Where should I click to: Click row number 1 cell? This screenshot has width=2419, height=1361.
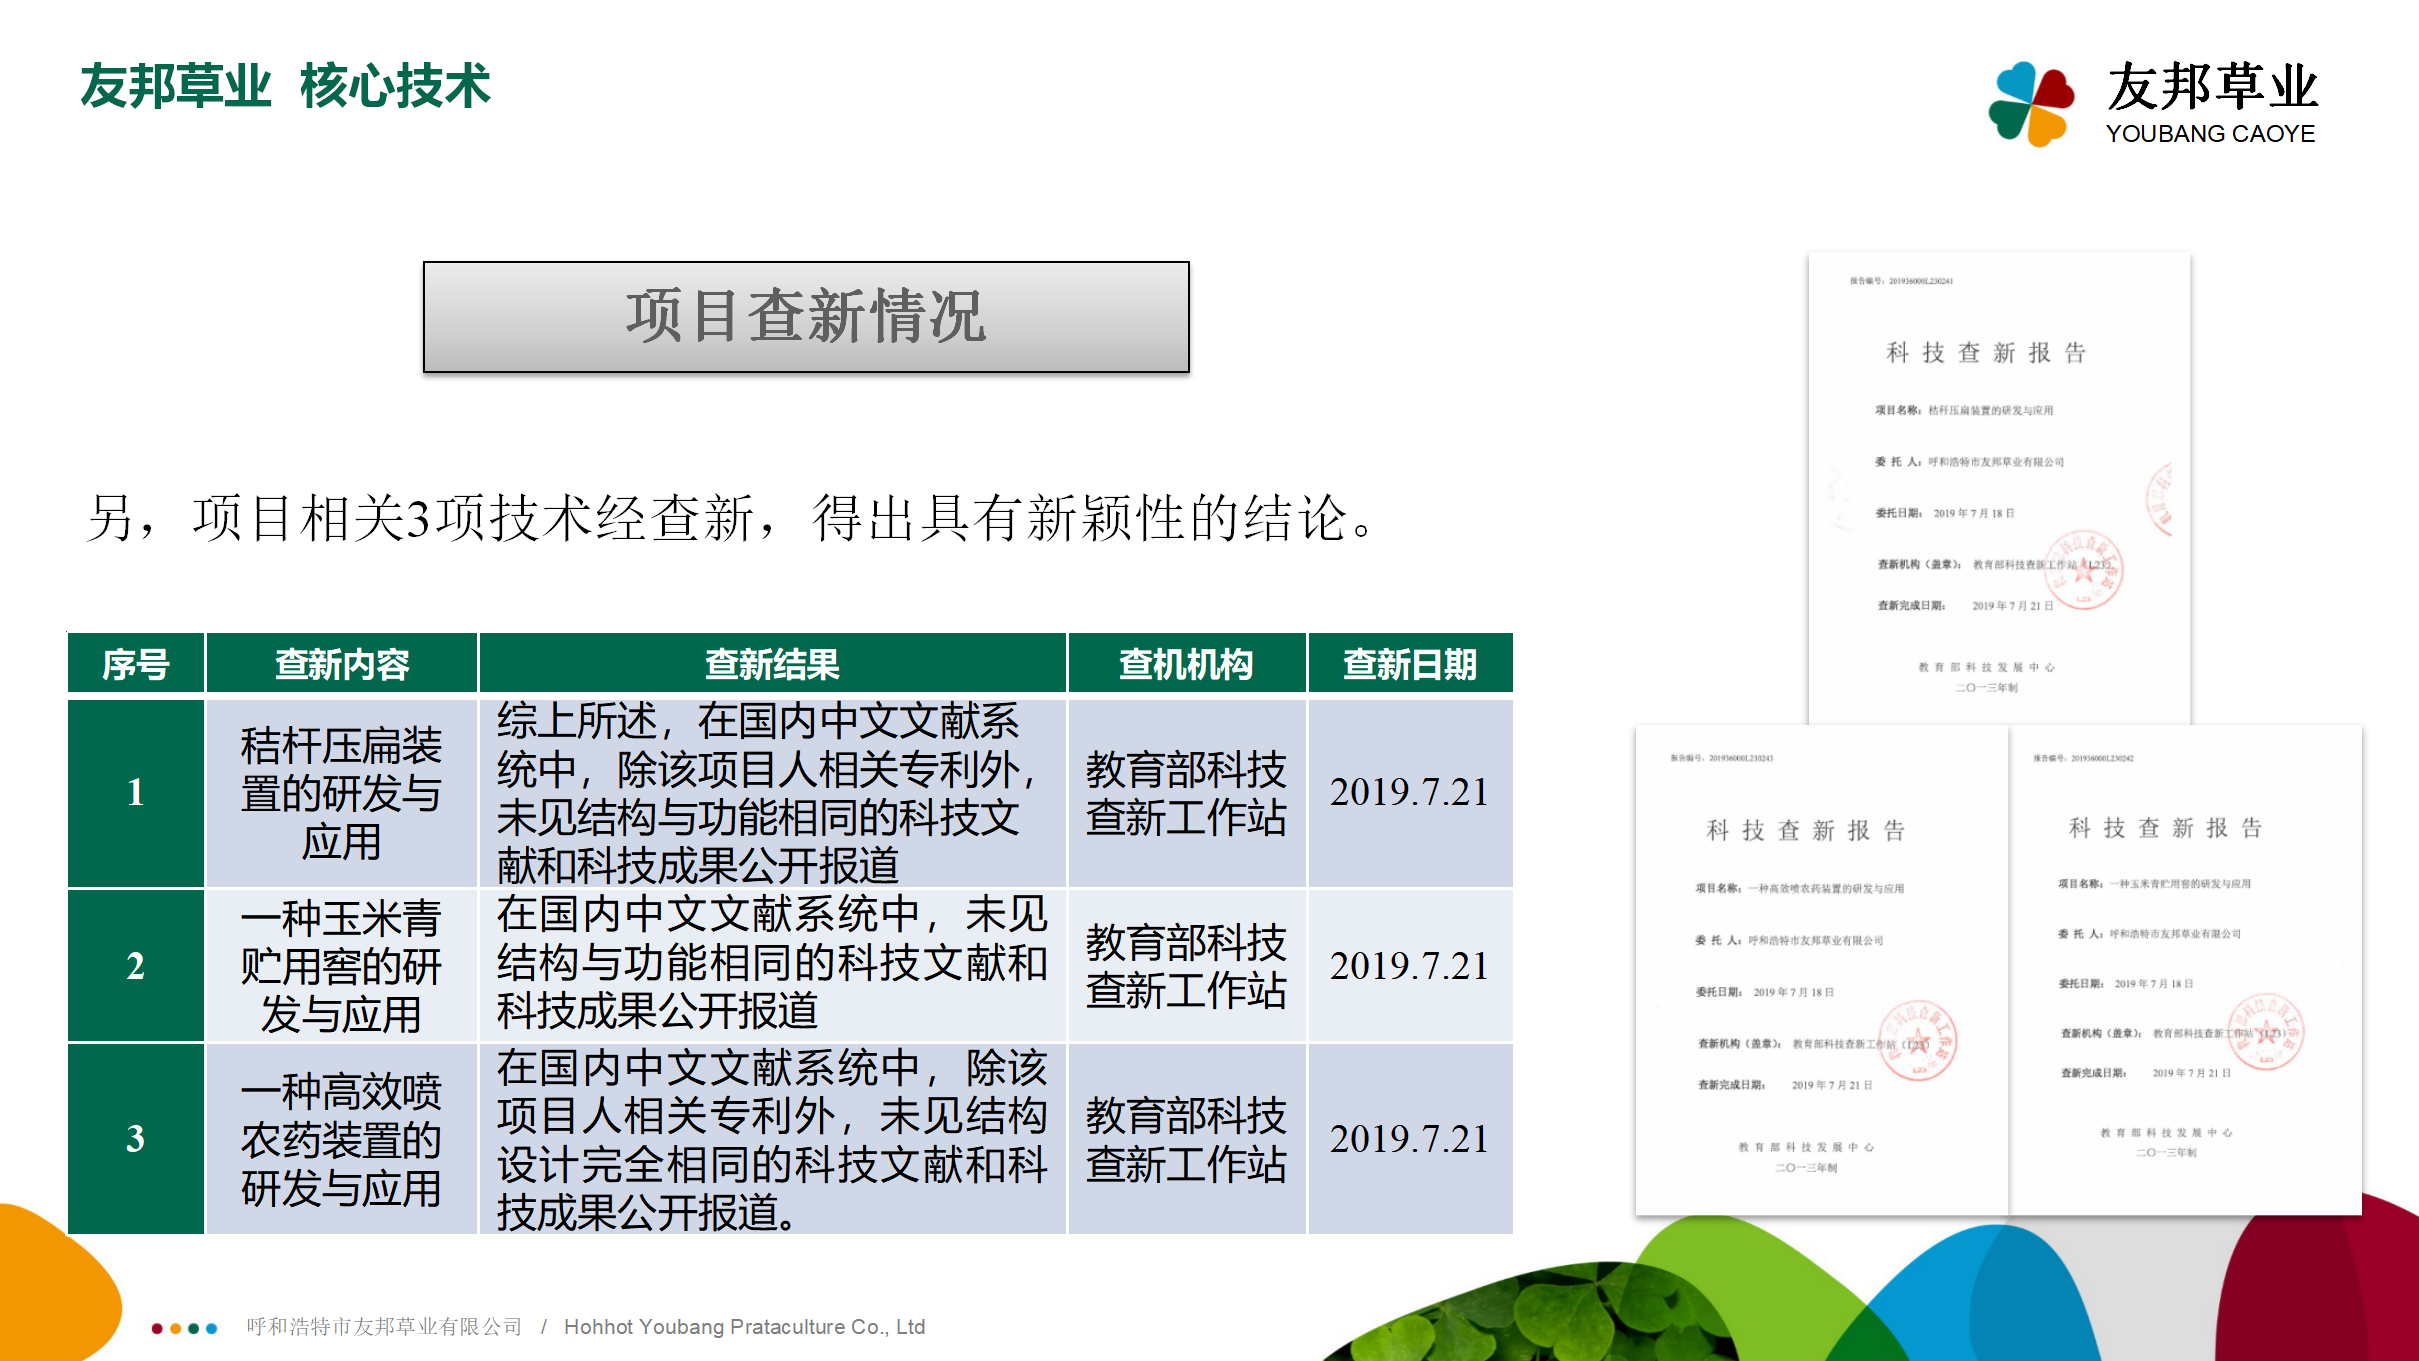click(x=136, y=792)
